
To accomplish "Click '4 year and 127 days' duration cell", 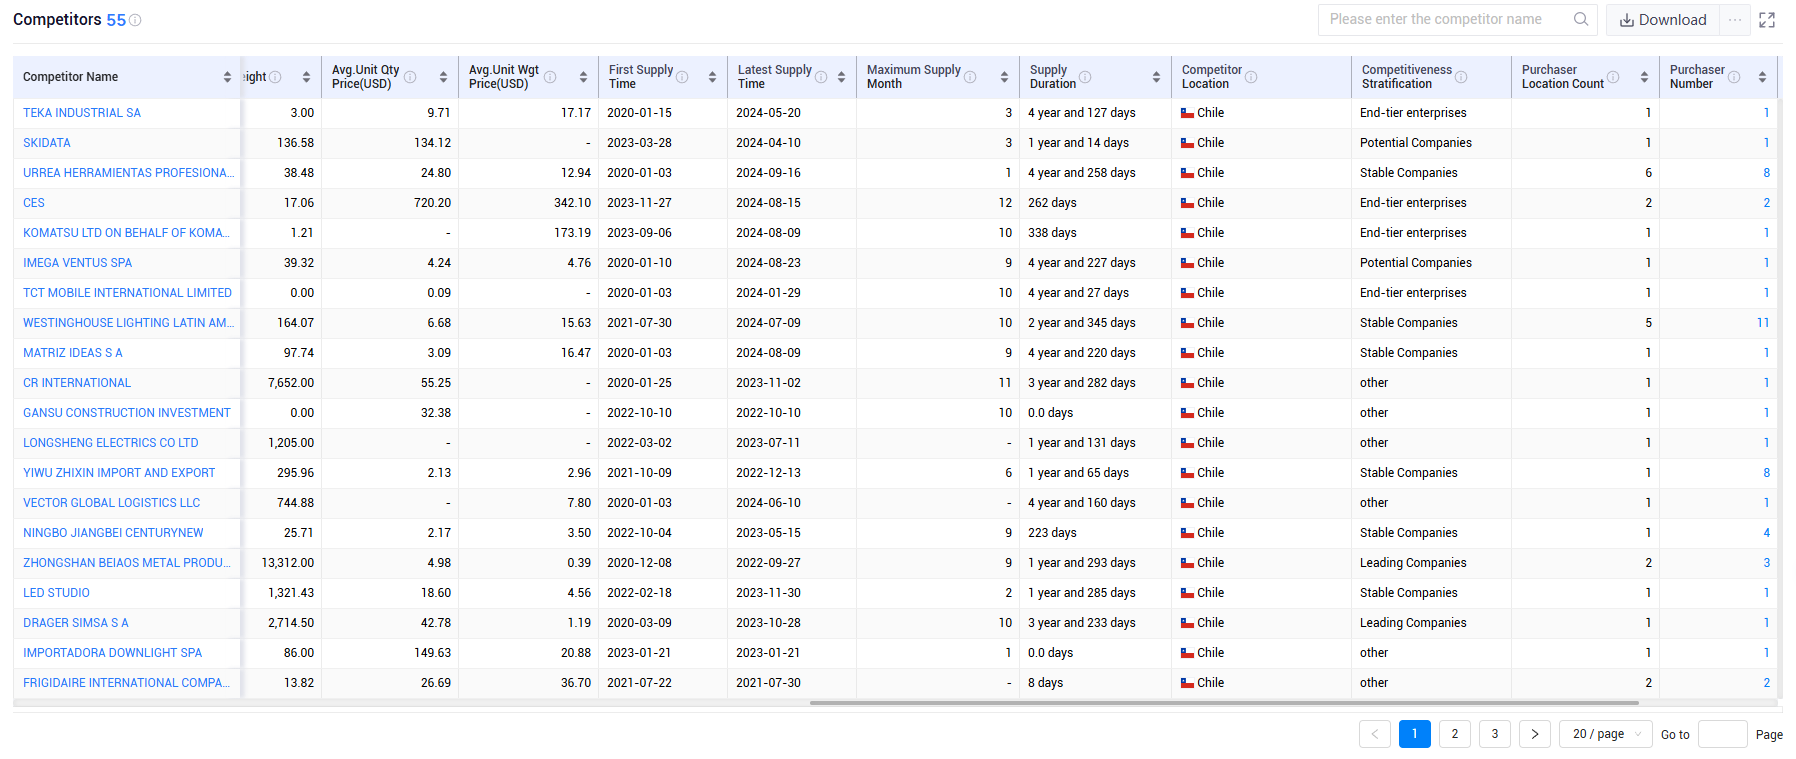I will click(x=1082, y=113).
